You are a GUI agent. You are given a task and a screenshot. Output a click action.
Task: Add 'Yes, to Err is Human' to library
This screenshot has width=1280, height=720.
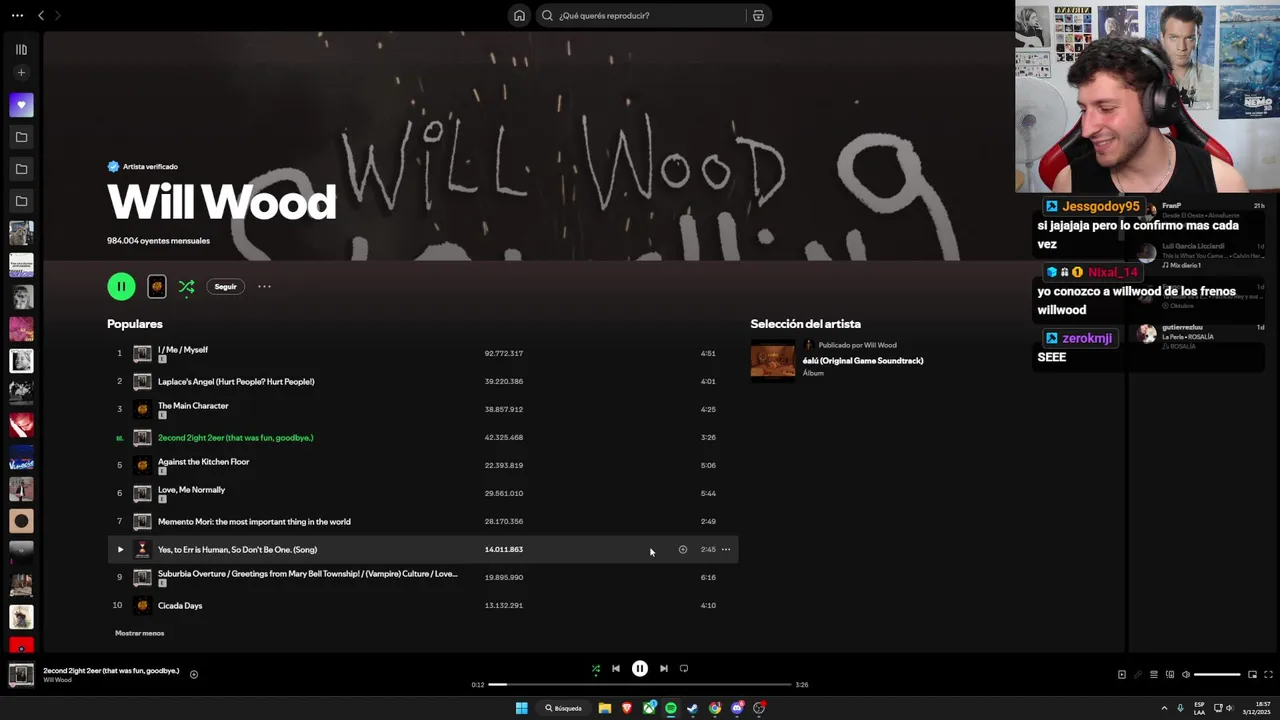[683, 549]
